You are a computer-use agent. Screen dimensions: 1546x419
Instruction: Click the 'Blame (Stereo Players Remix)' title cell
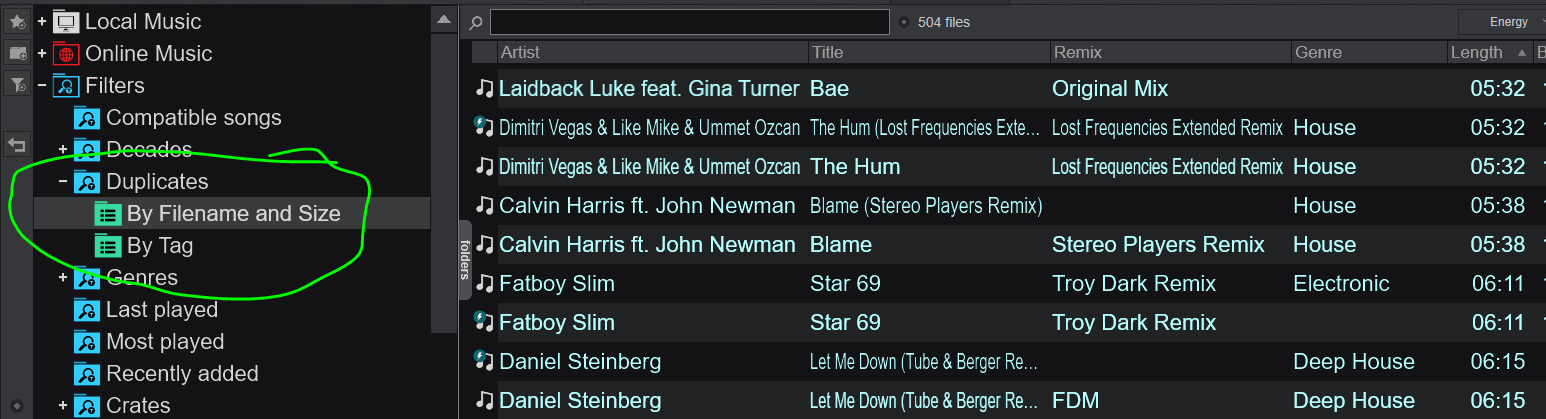pos(926,205)
